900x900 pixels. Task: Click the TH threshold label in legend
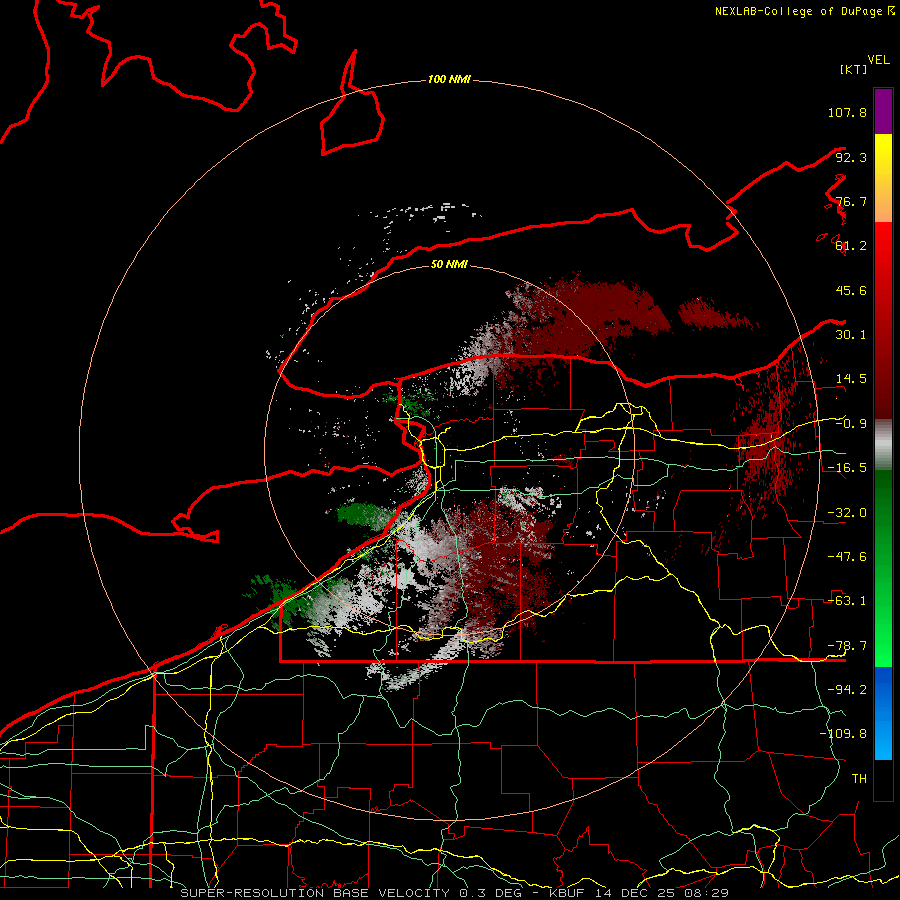[x=859, y=779]
